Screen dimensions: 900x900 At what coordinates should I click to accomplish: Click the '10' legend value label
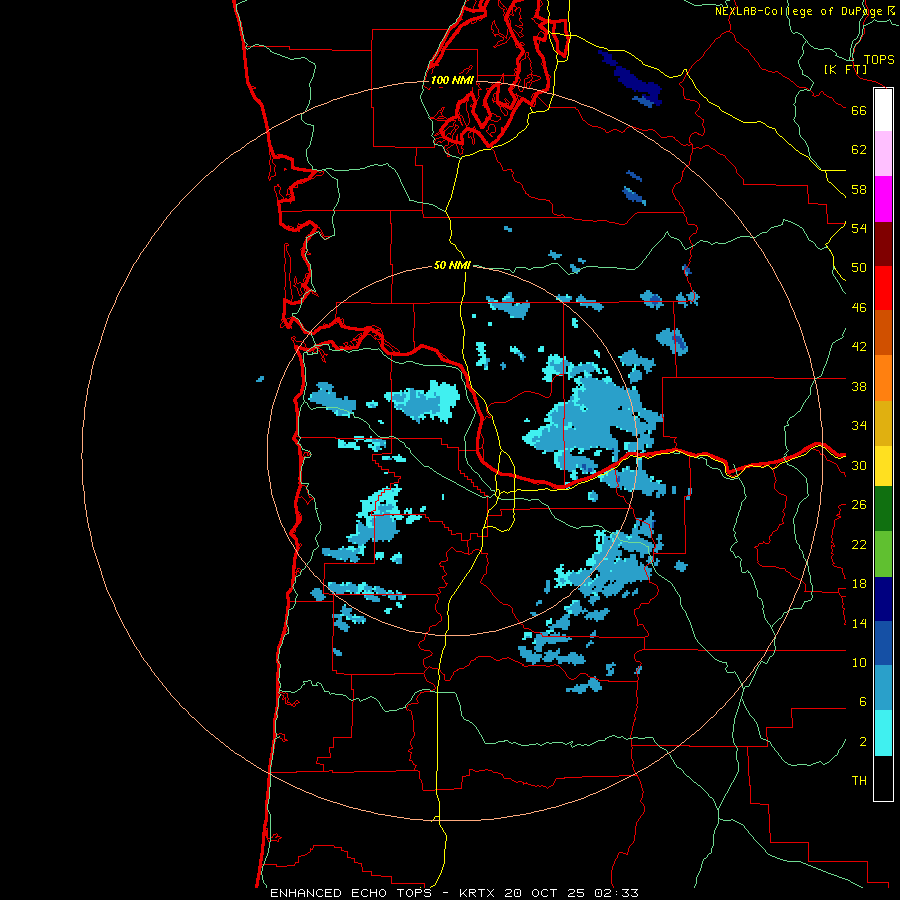click(859, 663)
